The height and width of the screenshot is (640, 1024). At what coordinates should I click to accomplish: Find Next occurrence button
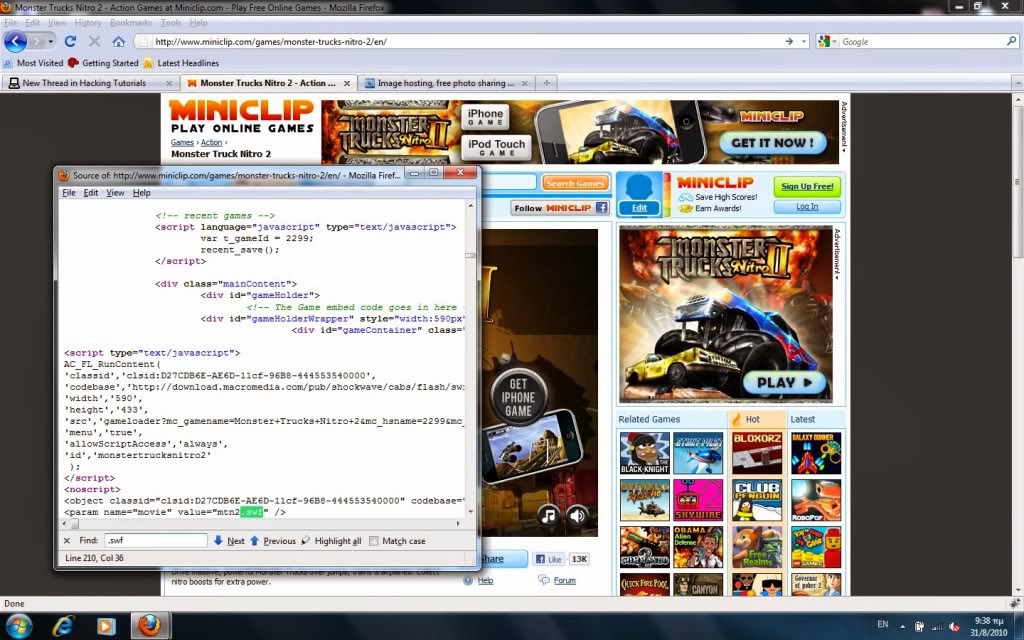(x=229, y=541)
